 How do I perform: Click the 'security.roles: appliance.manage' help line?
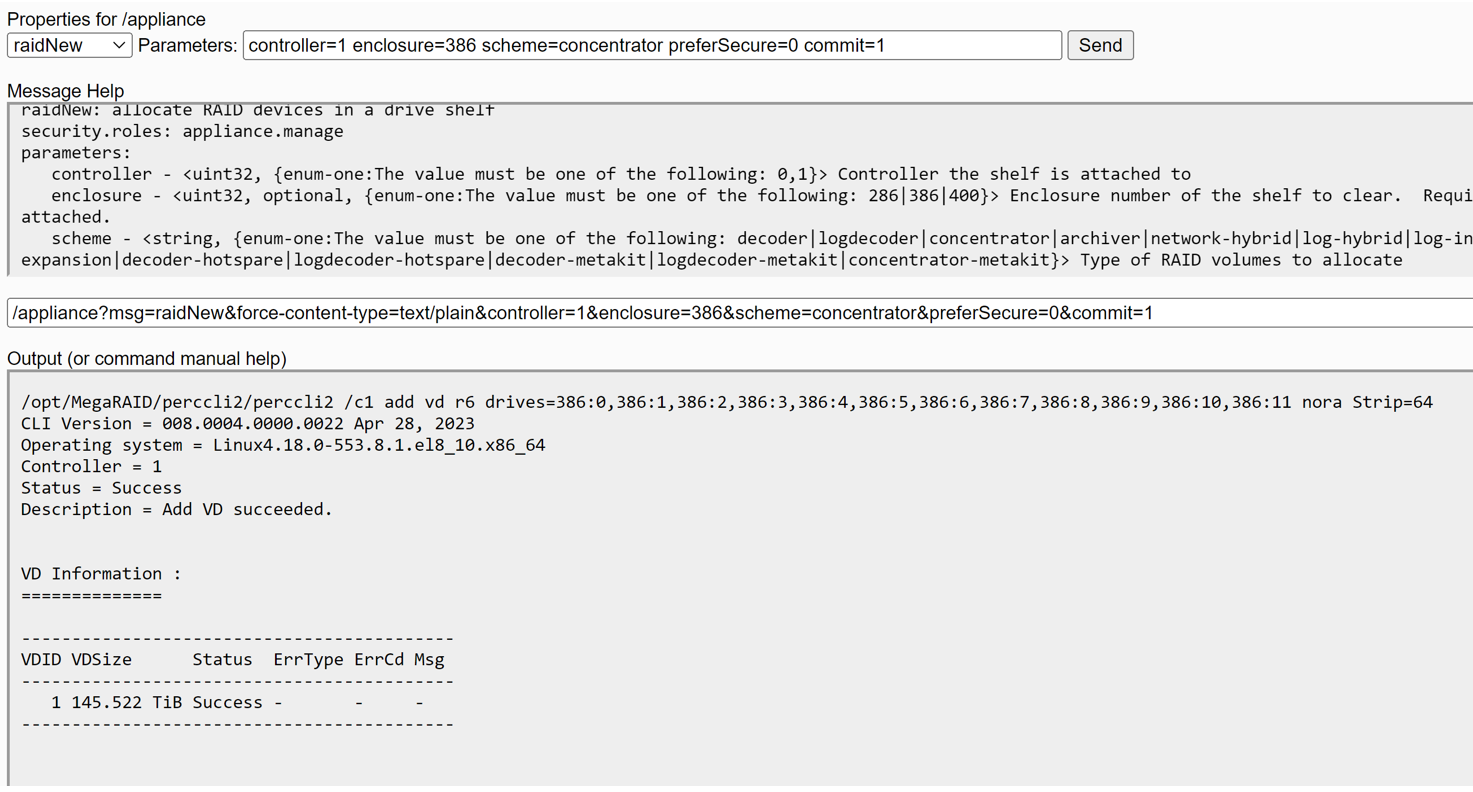(182, 131)
